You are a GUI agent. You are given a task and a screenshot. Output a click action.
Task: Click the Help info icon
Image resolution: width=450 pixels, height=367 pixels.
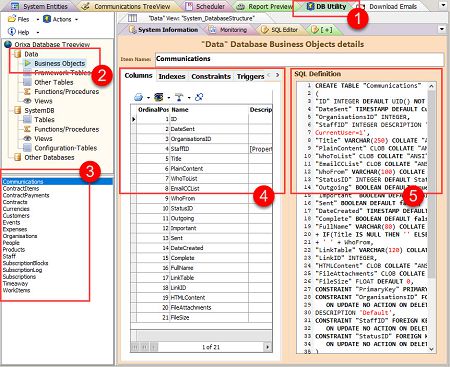(12, 32)
